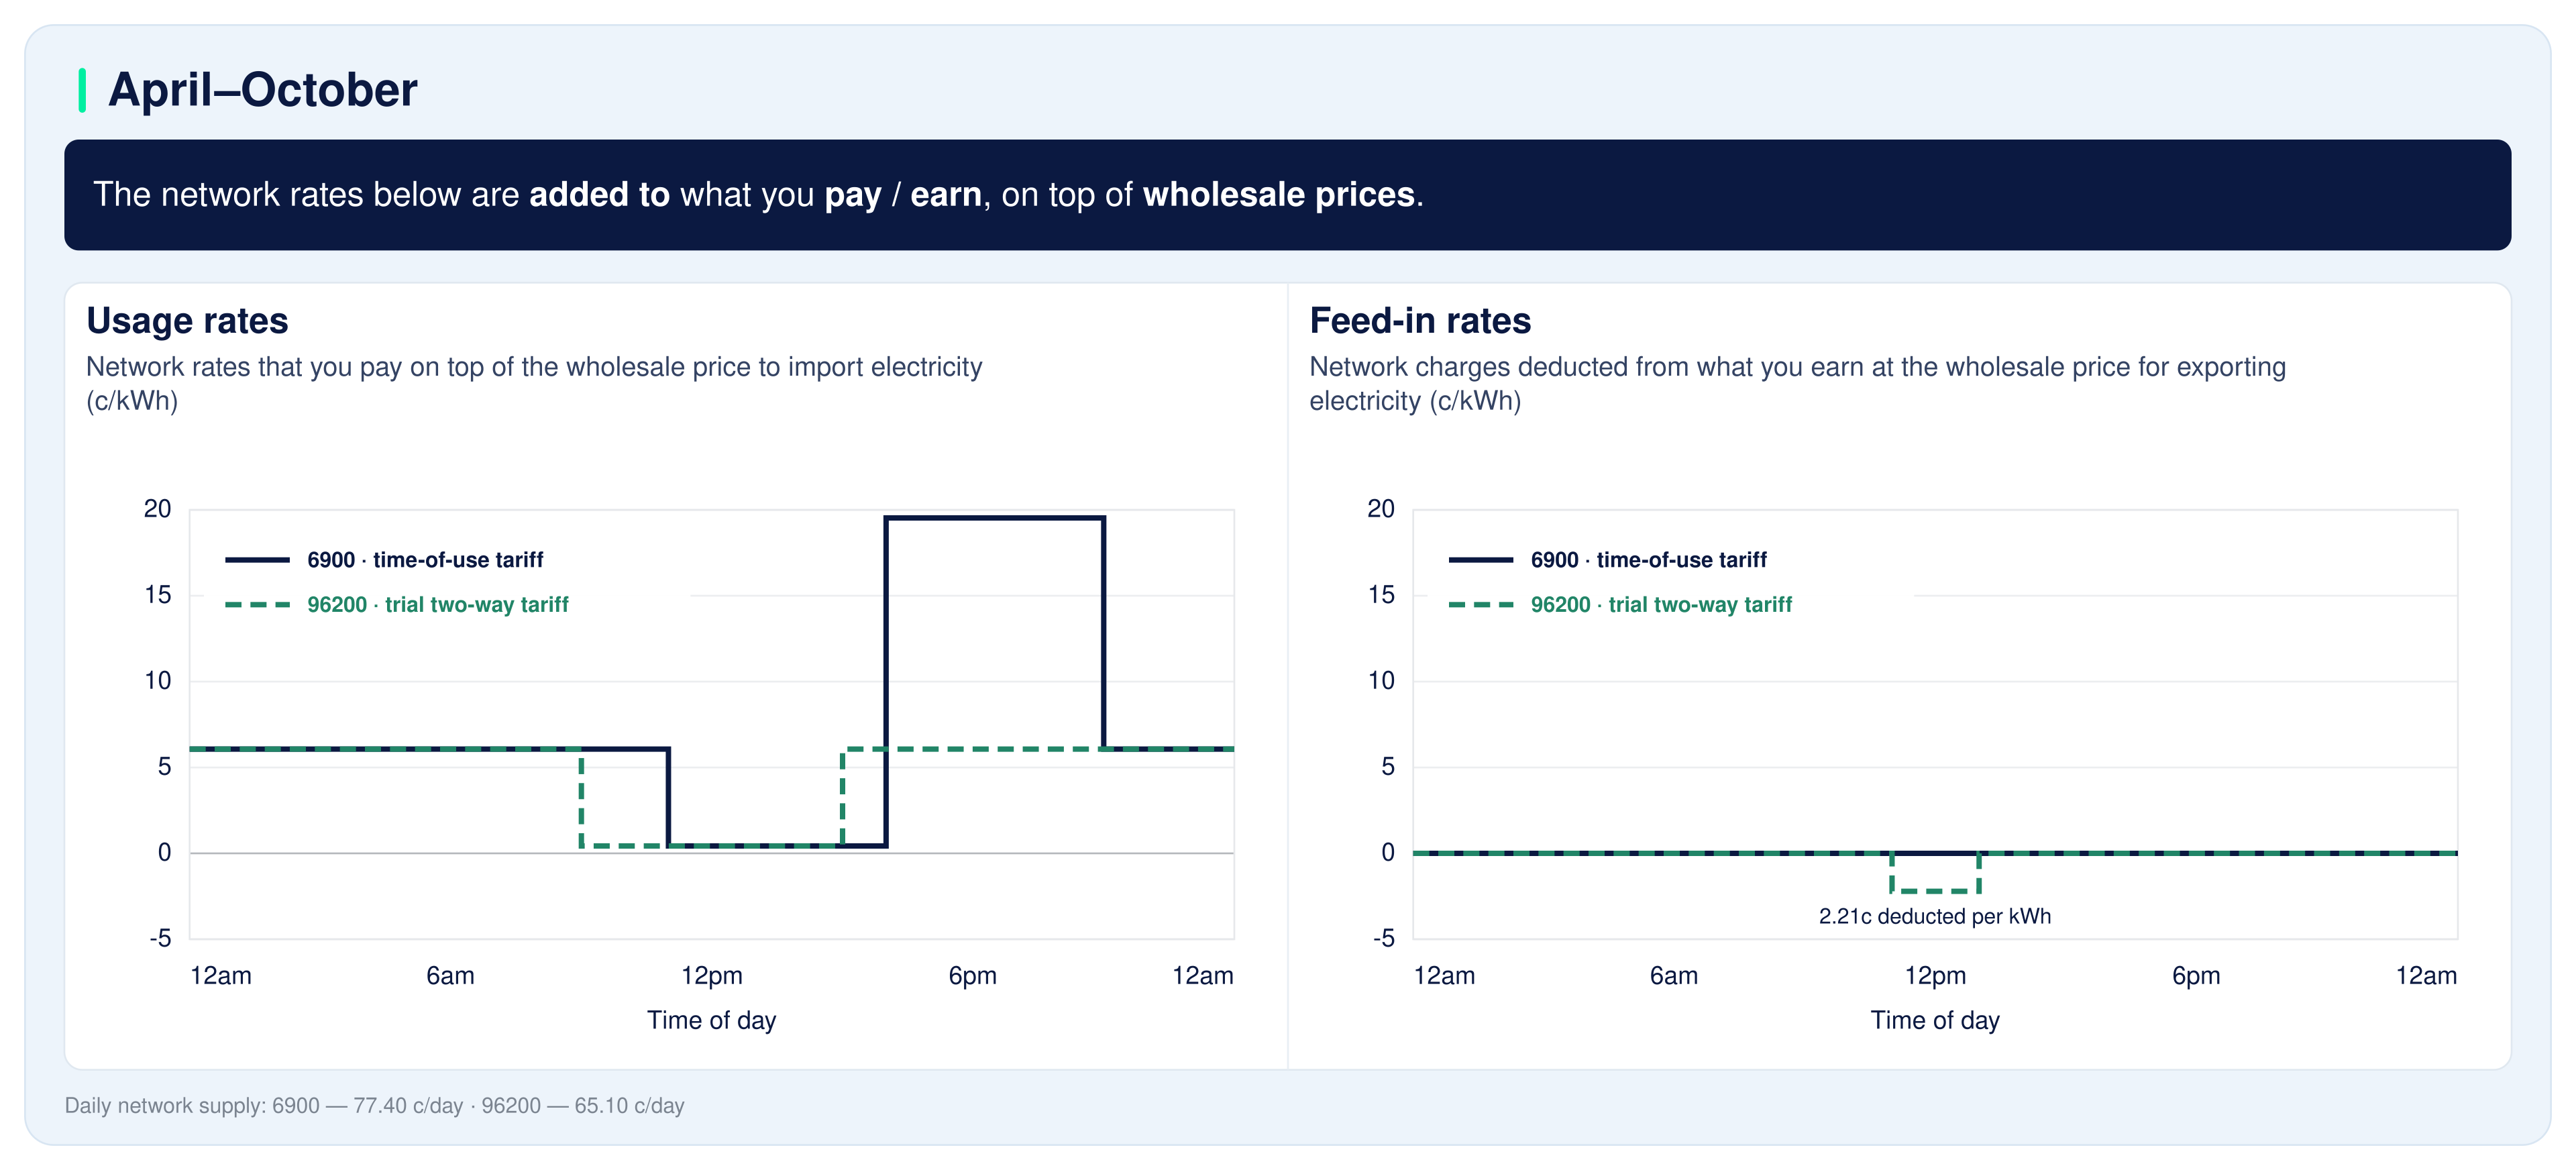2576x1170 pixels.
Task: Click the 2.21c deducted per kWh annotation
Action: click(x=1934, y=916)
